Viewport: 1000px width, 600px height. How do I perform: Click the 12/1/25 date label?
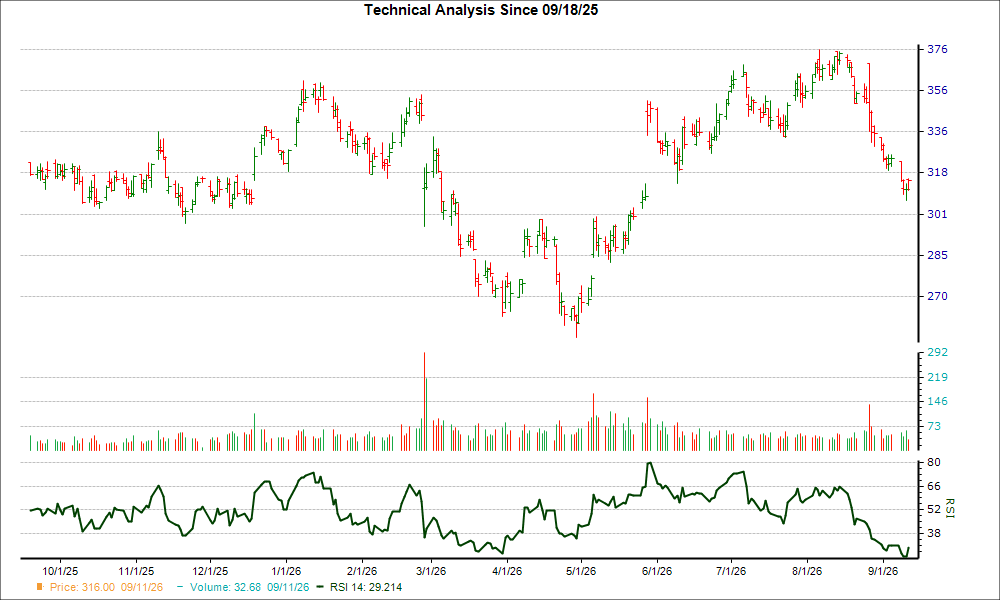coord(210,571)
